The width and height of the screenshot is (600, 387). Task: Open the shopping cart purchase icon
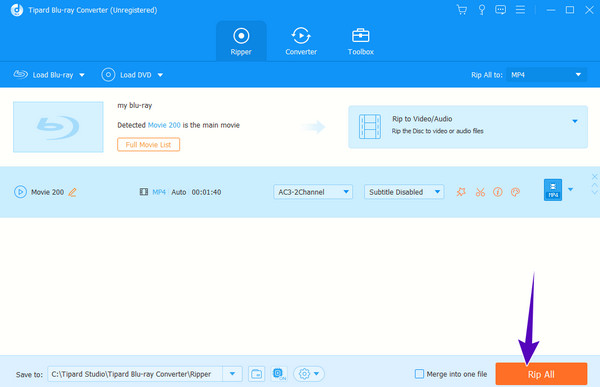point(462,10)
